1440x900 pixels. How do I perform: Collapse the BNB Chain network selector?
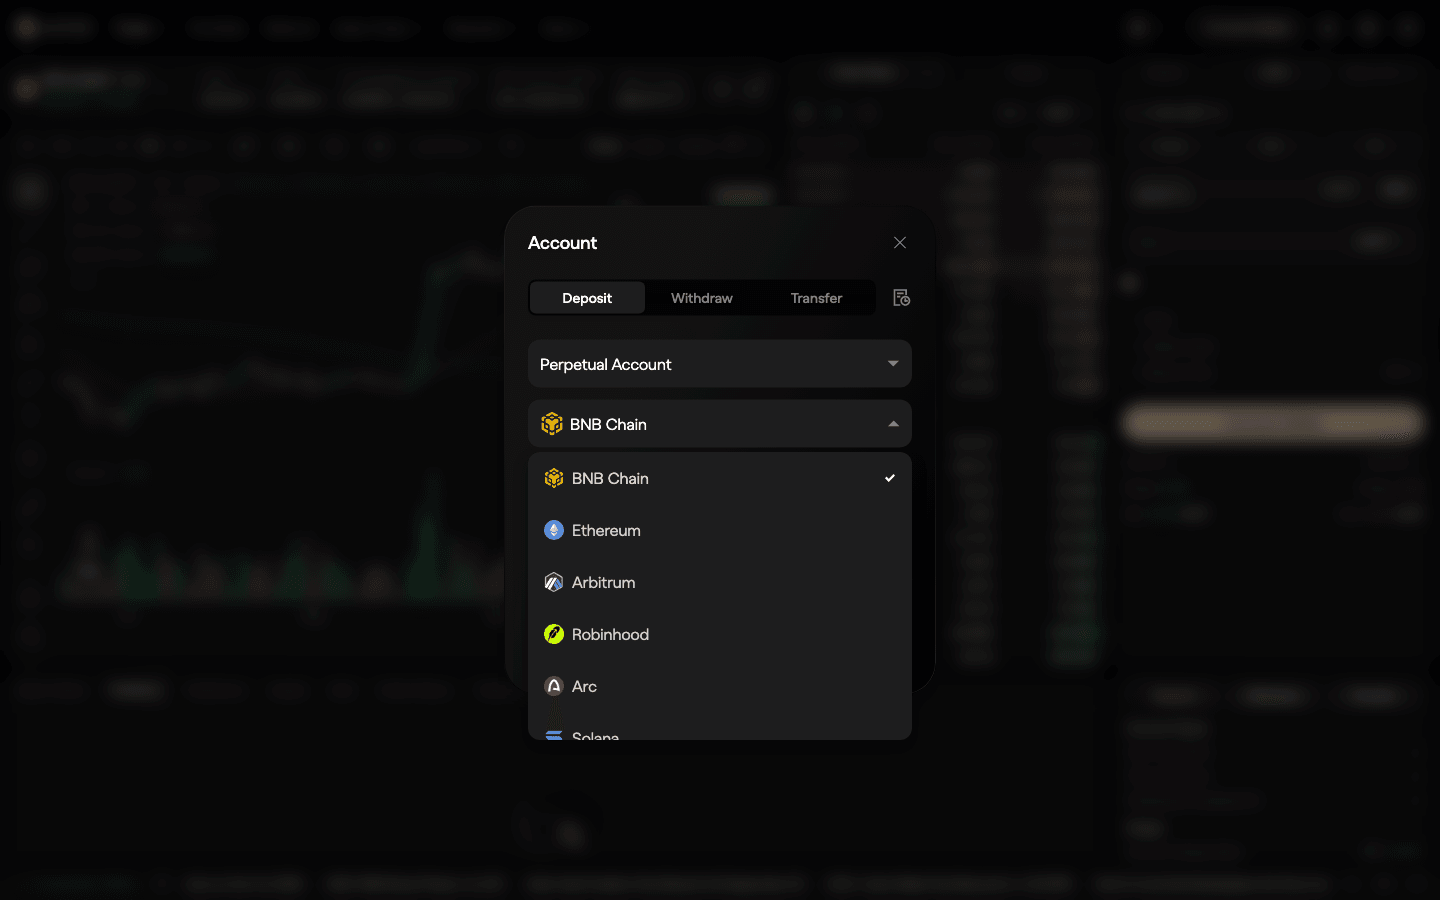(720, 424)
